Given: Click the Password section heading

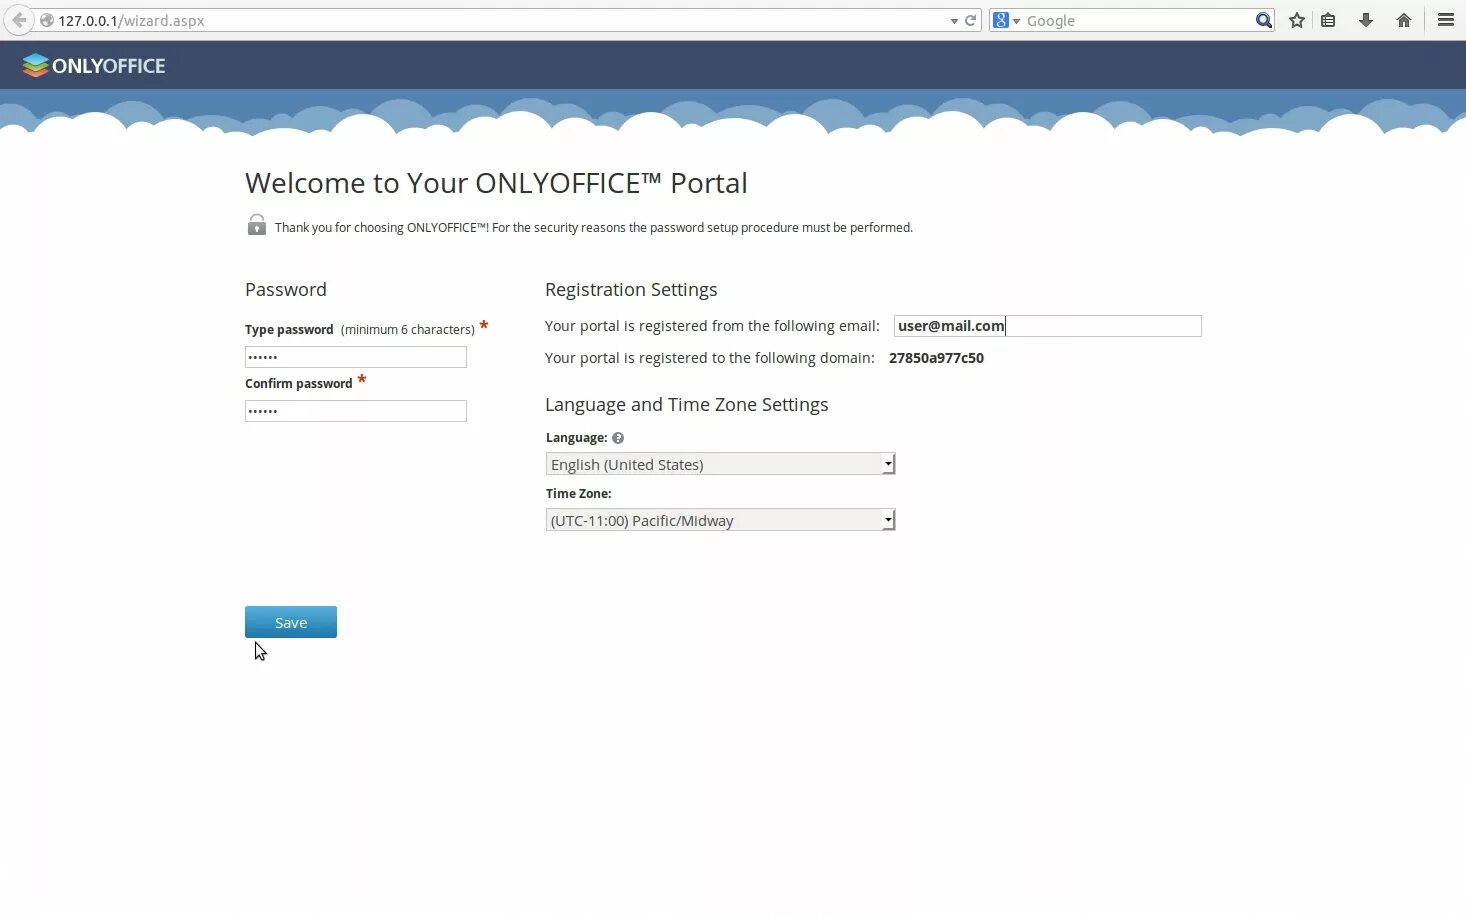Looking at the screenshot, I should [x=286, y=289].
